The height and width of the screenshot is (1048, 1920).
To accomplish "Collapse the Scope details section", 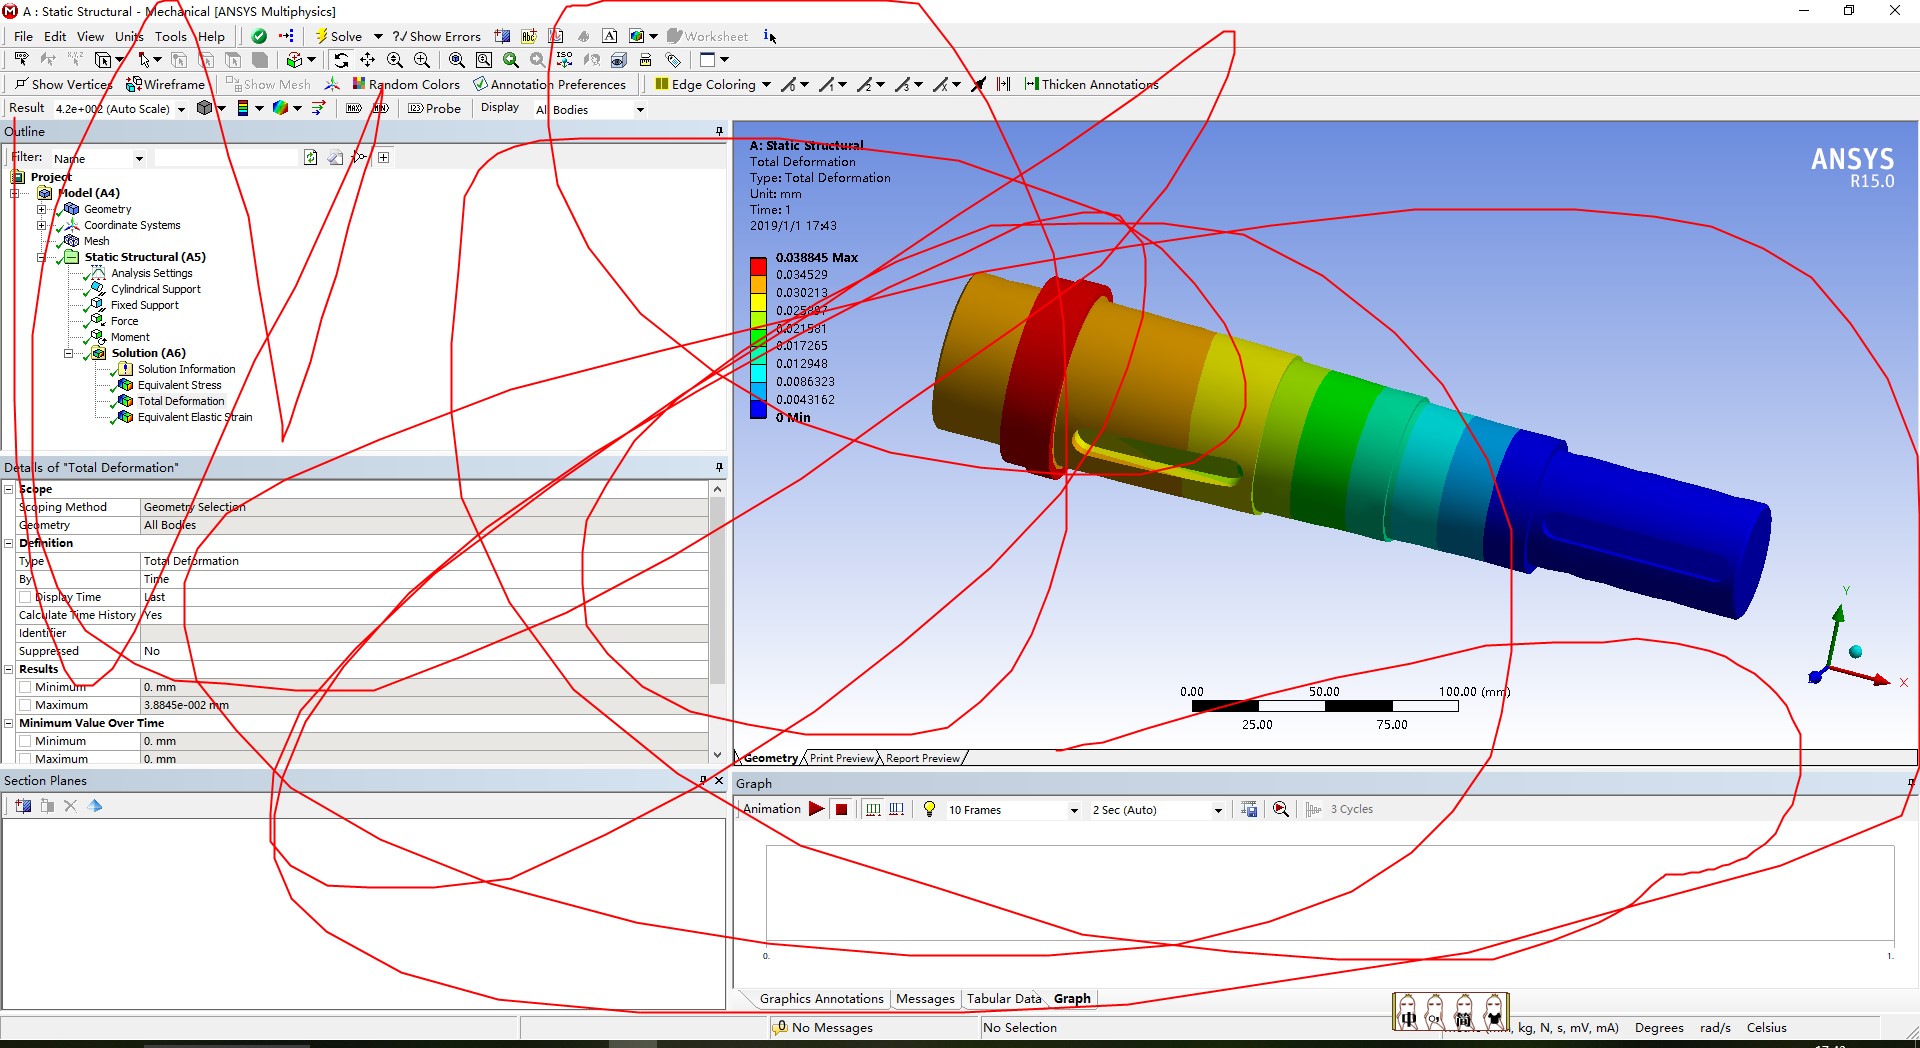I will (9, 489).
